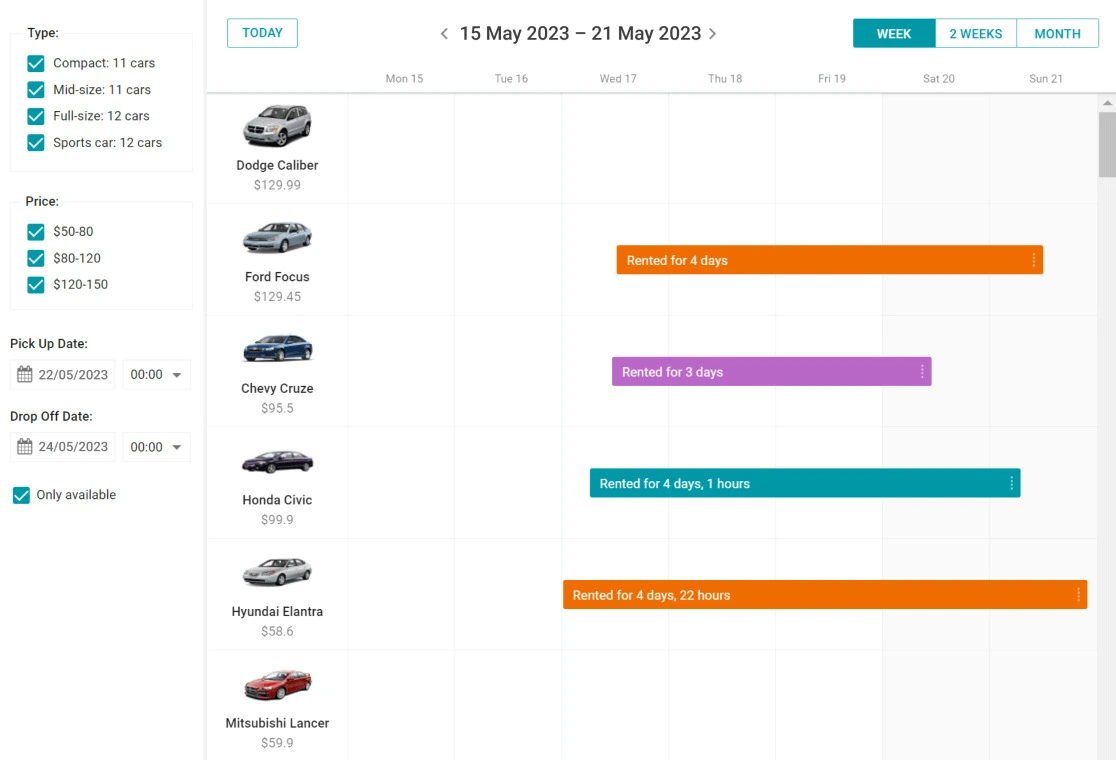
Task: Switch to the MONTH view
Action: [x=1057, y=33]
